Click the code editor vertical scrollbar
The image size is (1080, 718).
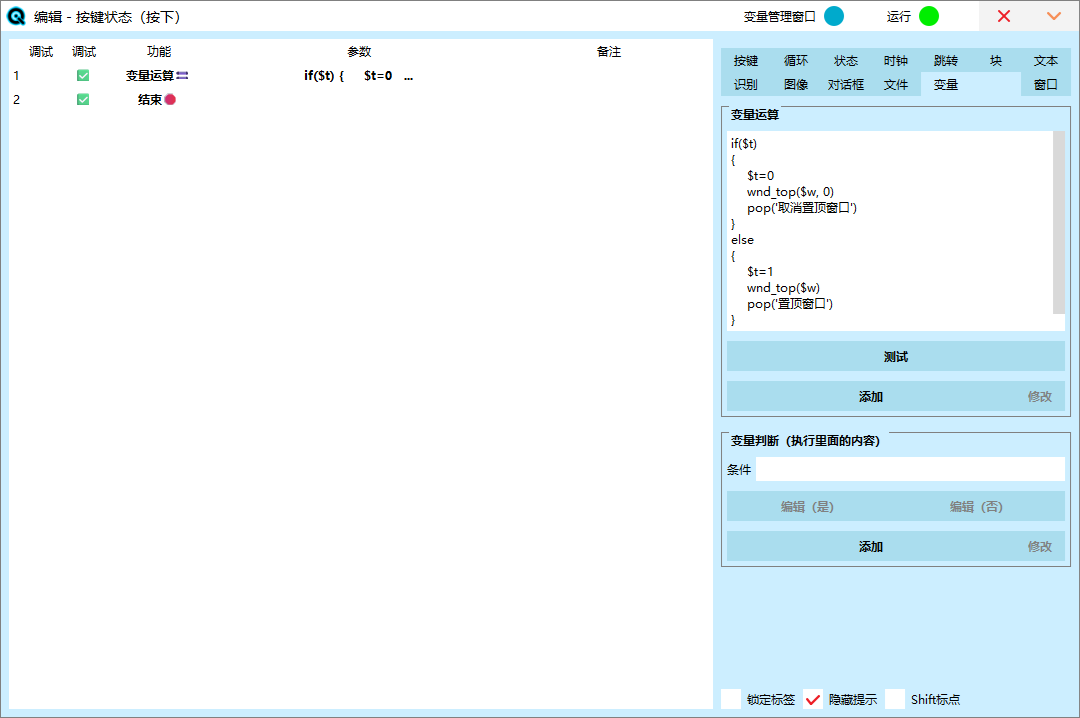click(1059, 222)
